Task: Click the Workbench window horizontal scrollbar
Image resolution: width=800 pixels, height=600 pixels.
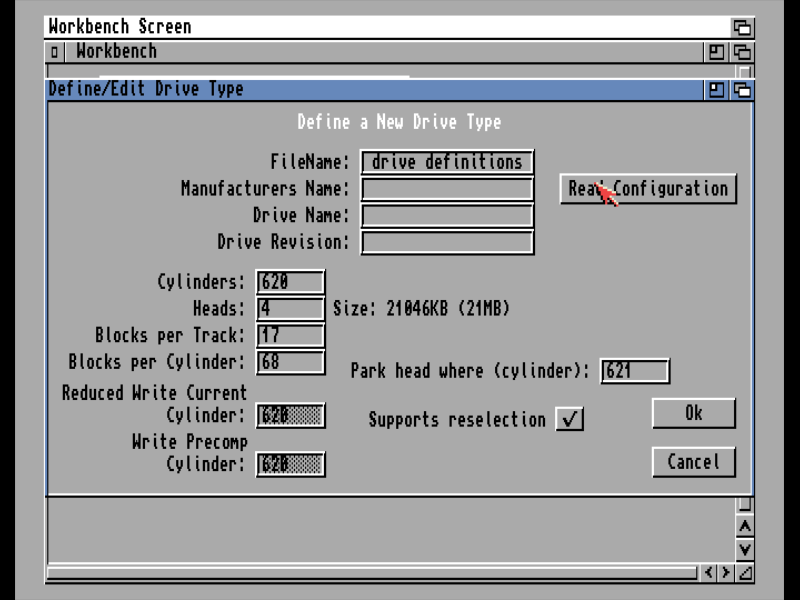Action: 372,573
